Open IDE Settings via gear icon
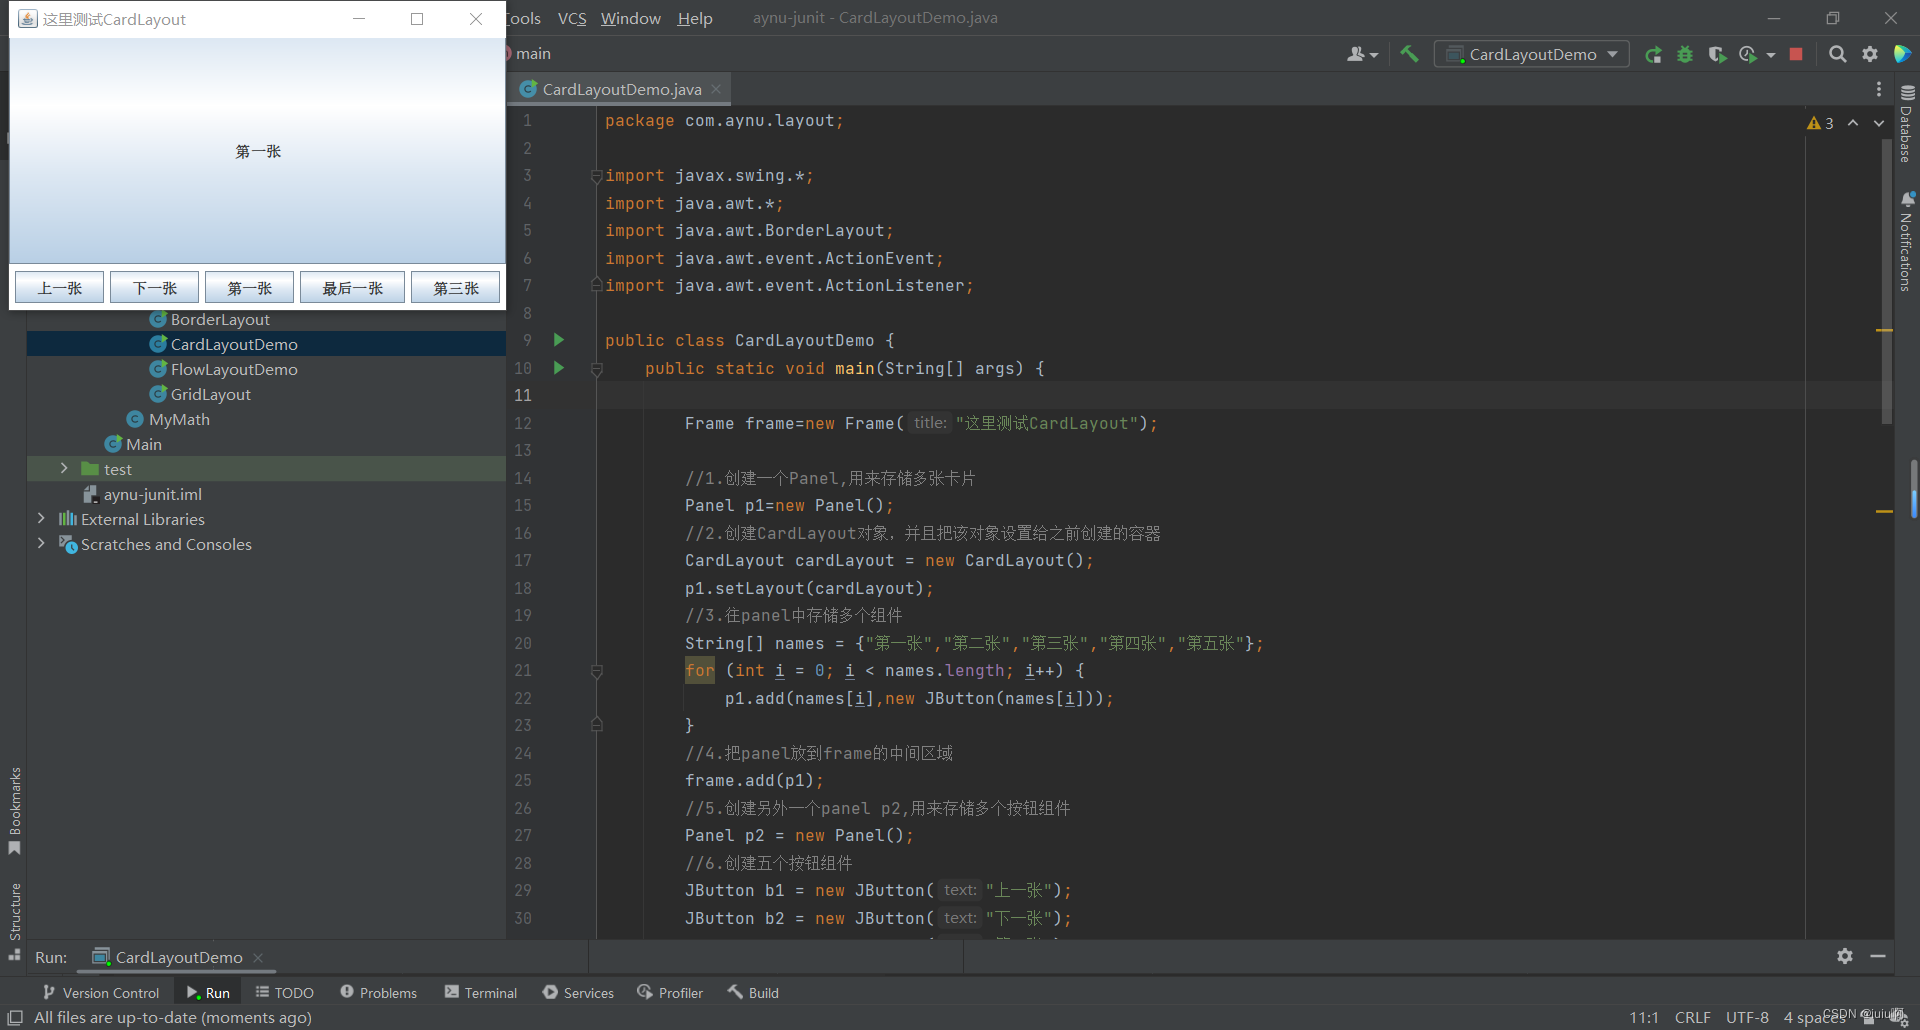The width and height of the screenshot is (1920, 1030). click(x=1871, y=54)
